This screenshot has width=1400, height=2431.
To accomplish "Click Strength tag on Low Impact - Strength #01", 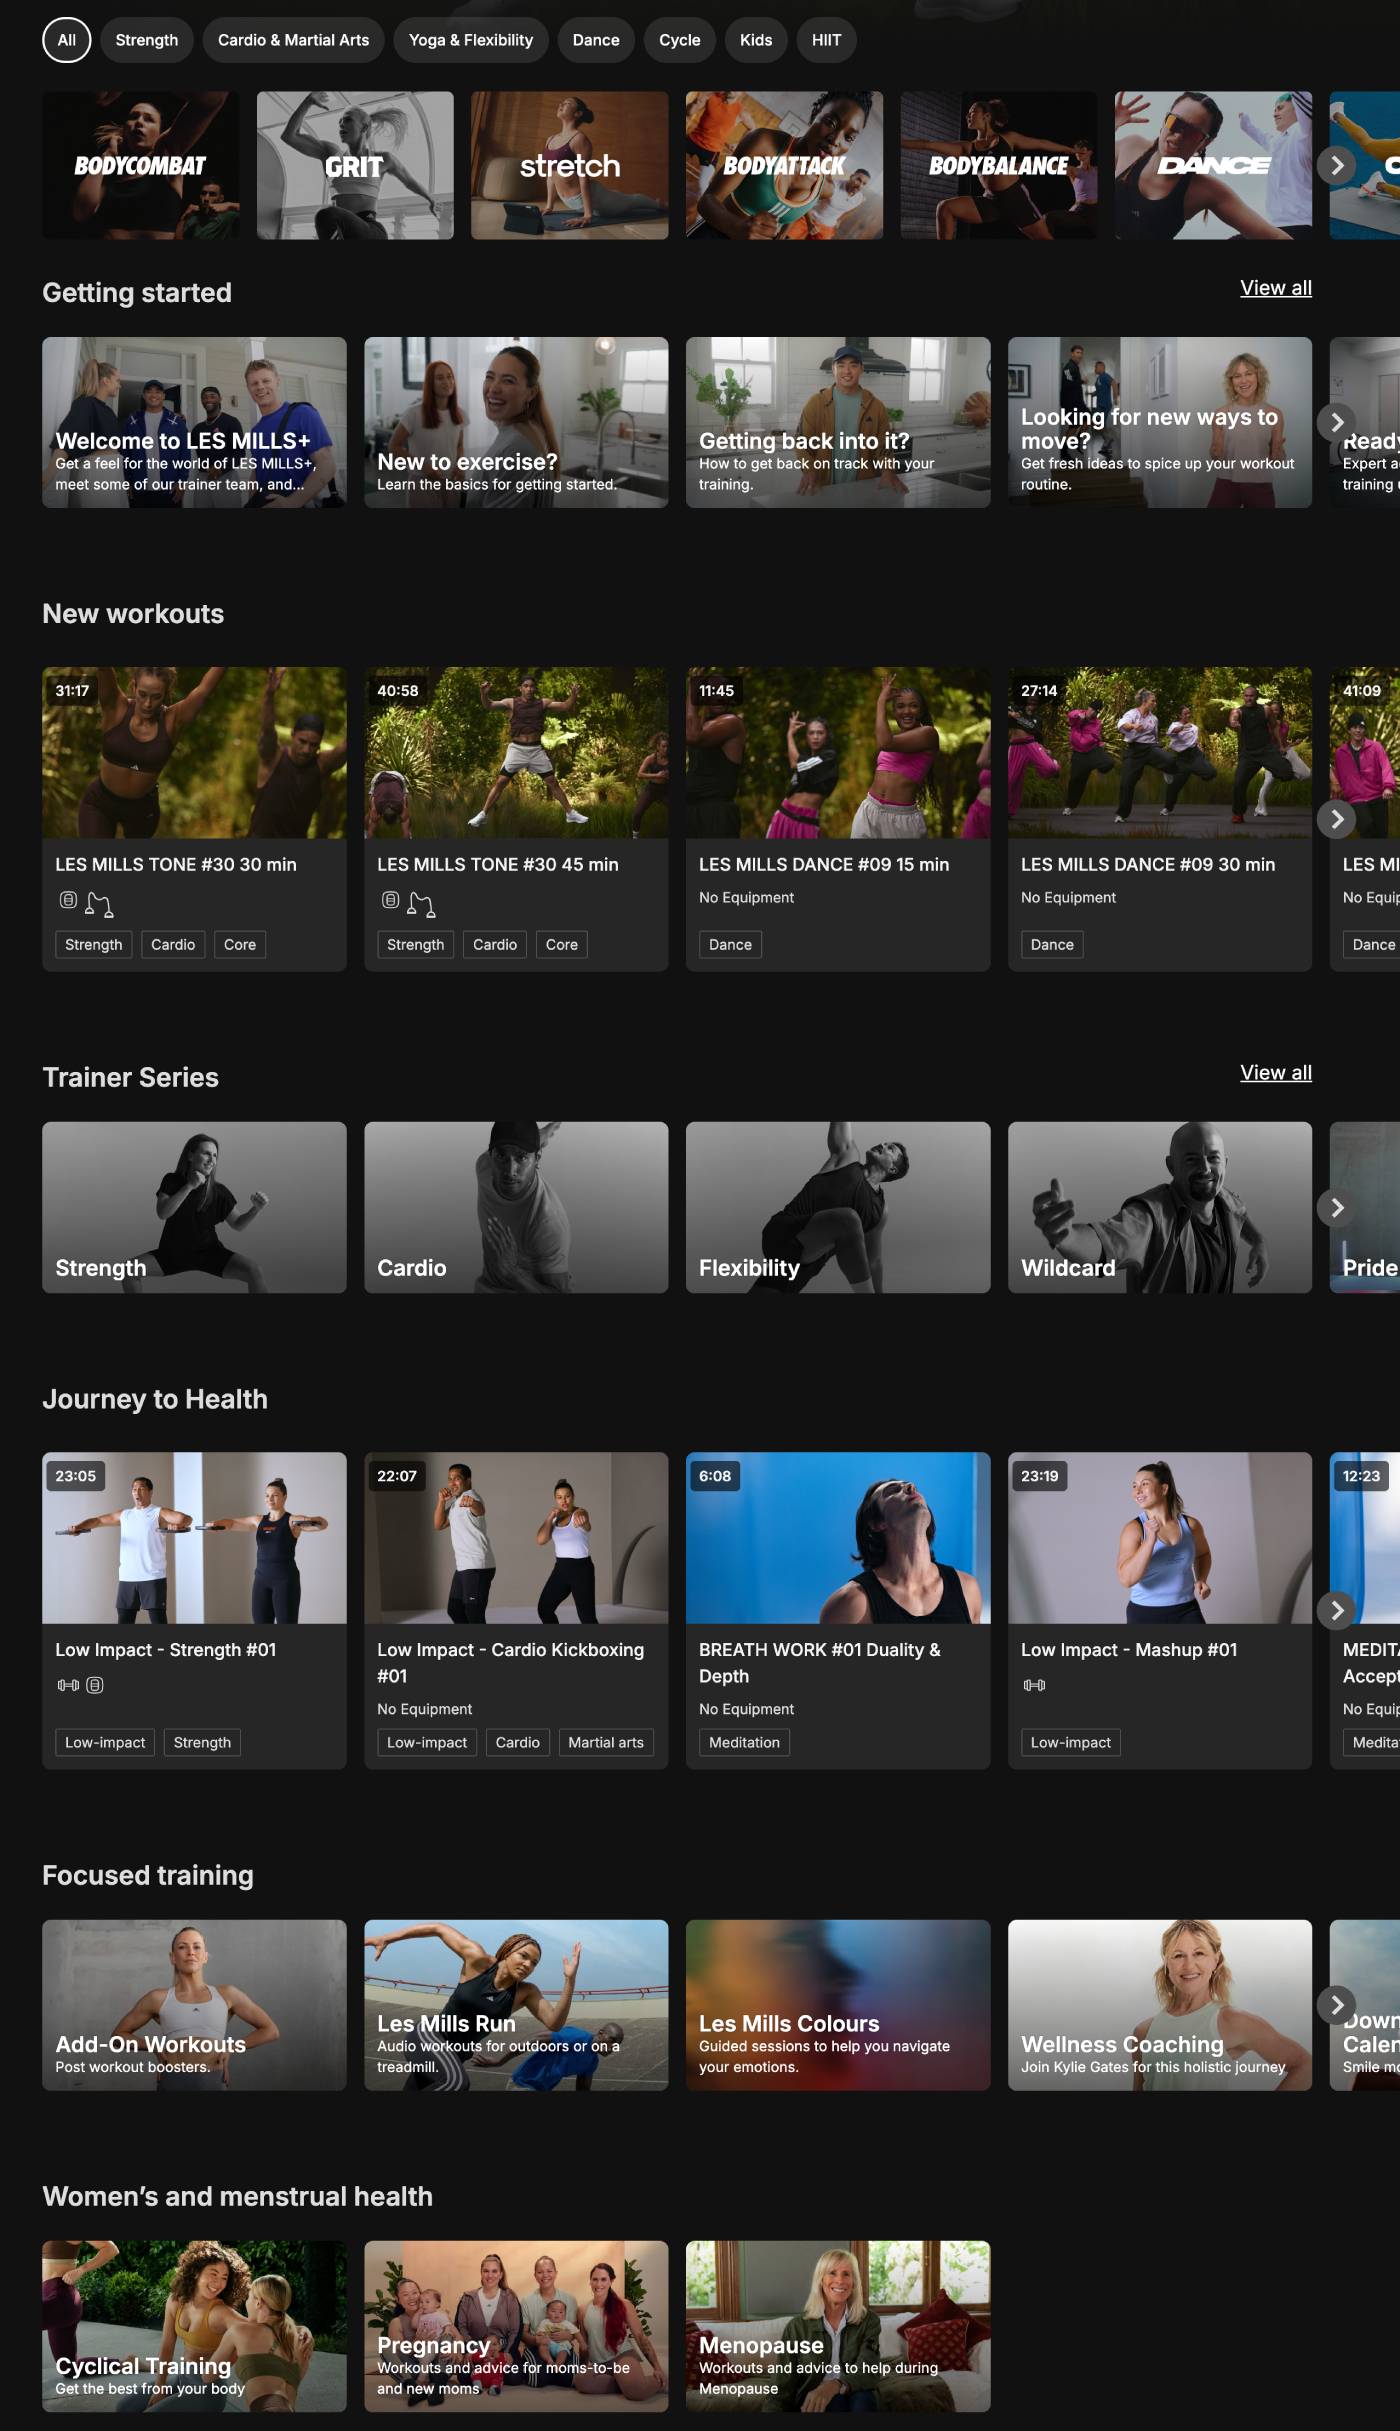I will pos(202,1742).
